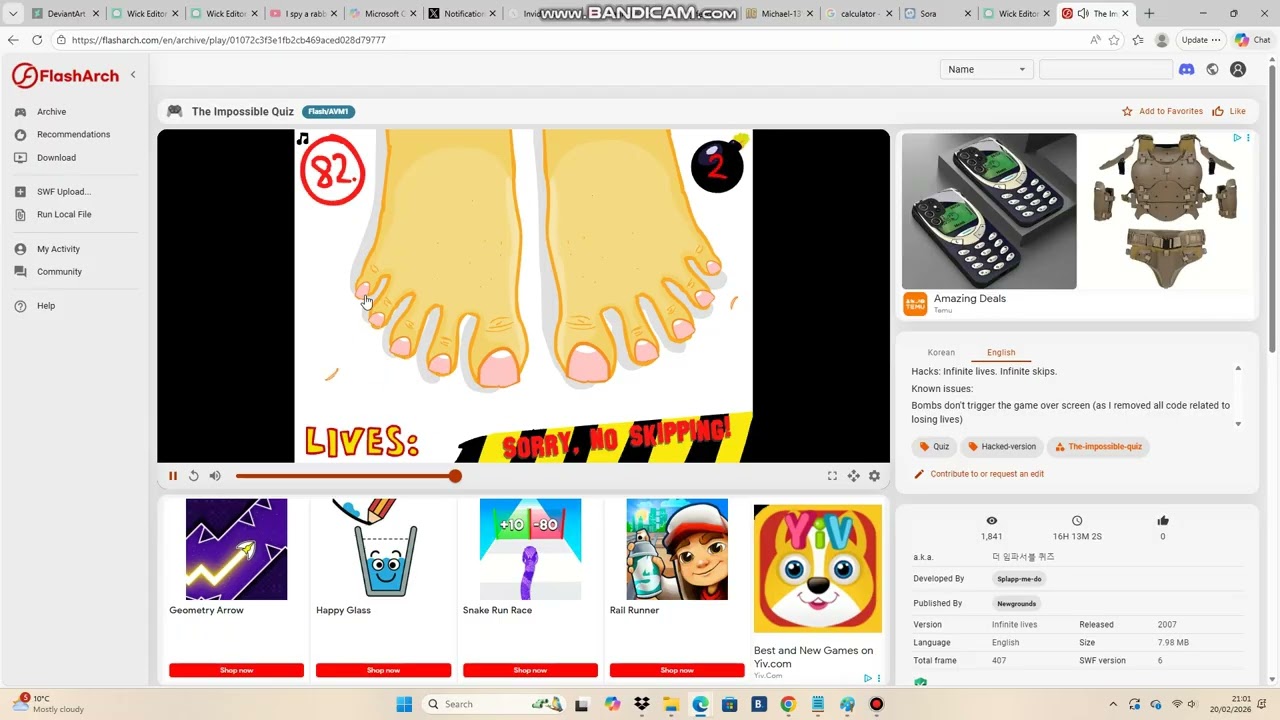Launch Google Chrome from the taskbar

(x=788, y=704)
